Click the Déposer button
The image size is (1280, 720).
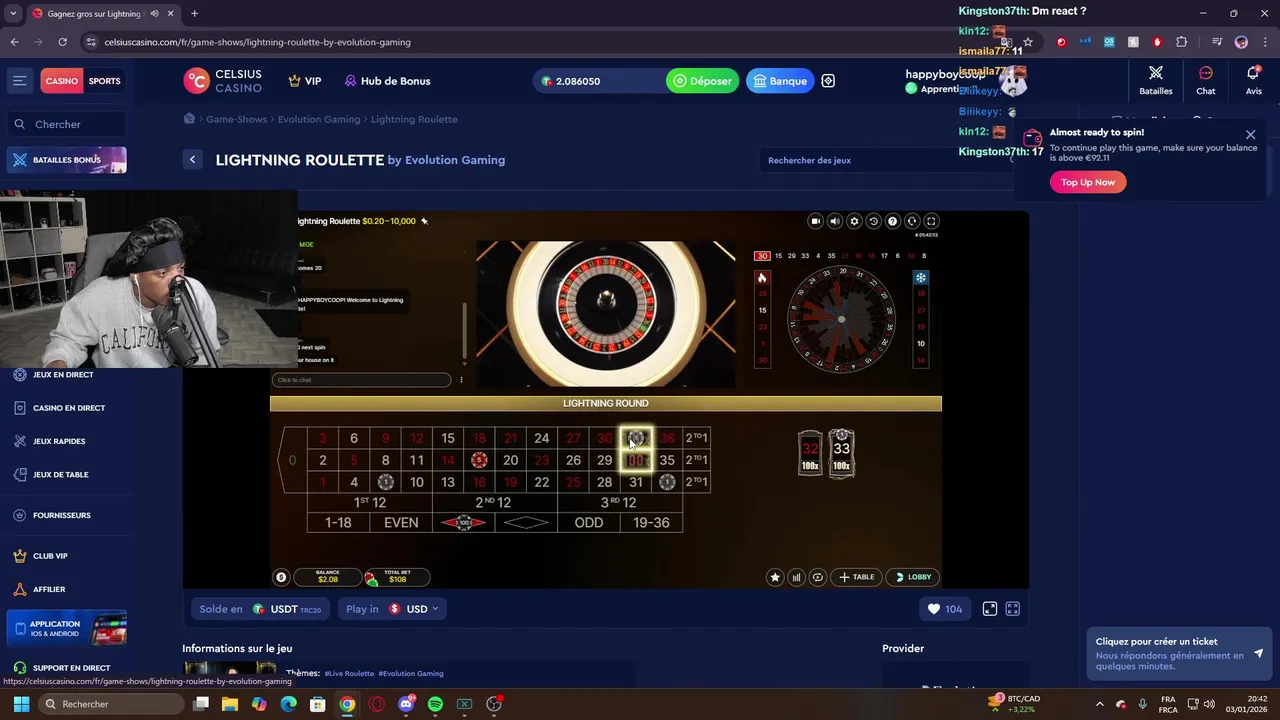(702, 81)
